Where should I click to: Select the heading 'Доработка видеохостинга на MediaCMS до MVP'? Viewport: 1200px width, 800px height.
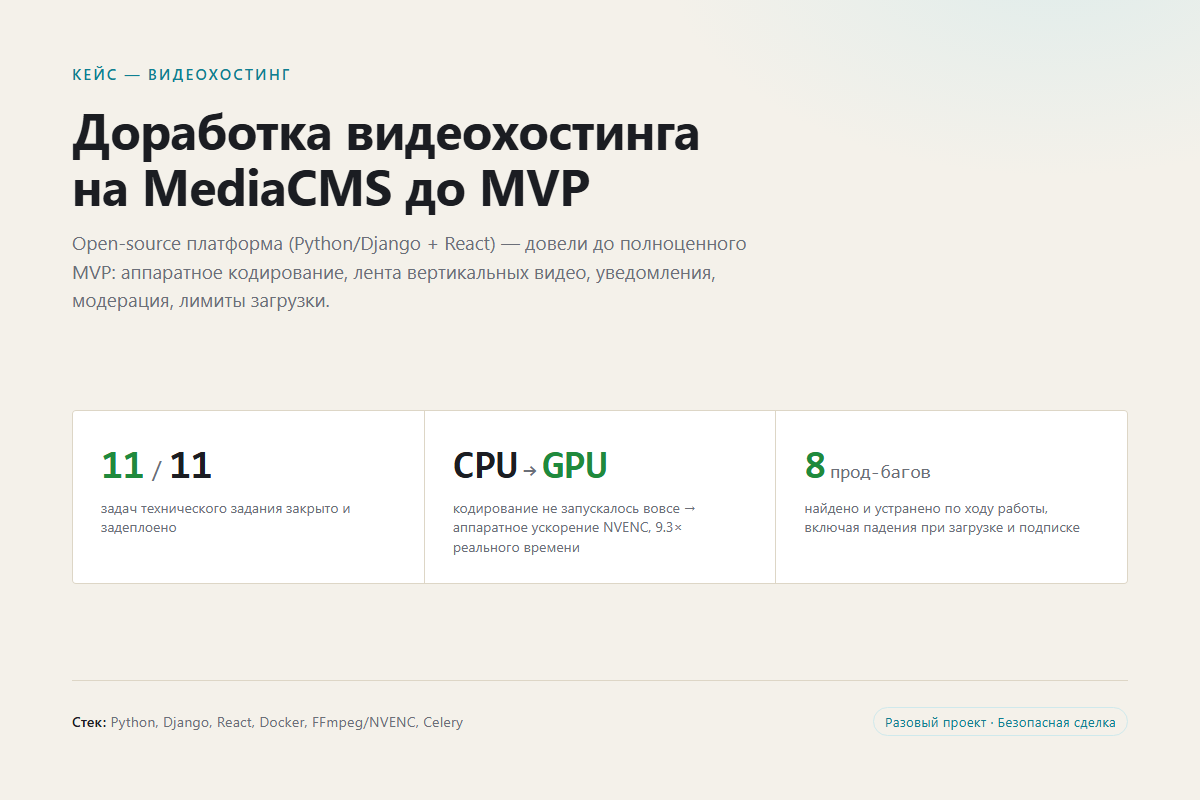pos(386,161)
